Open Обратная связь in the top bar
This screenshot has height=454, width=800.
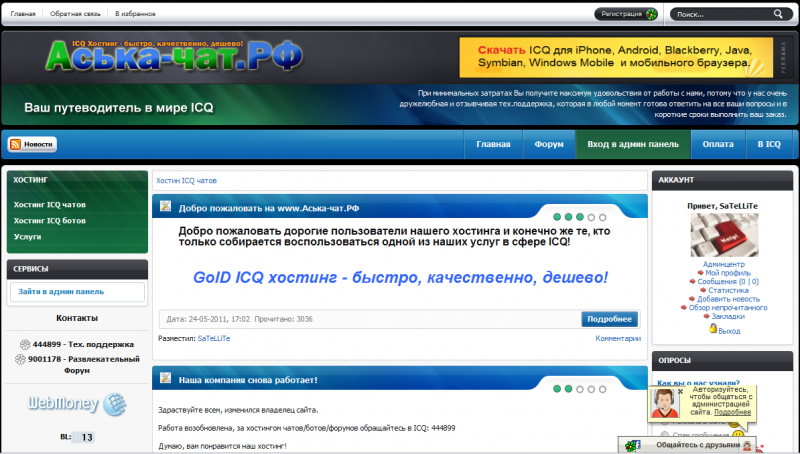click(x=75, y=14)
